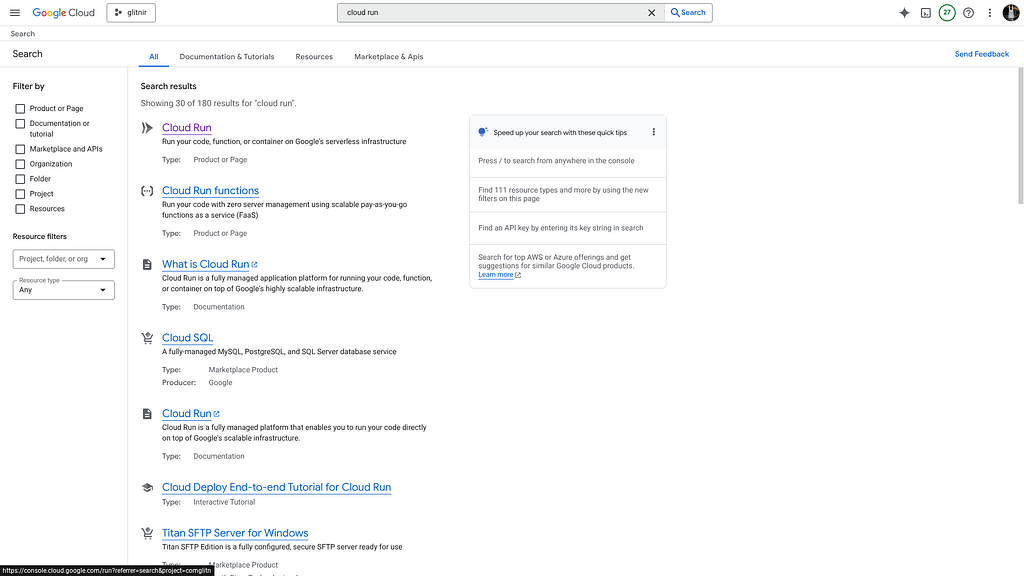The width and height of the screenshot is (1024, 576).
Task: Click the page vertical scrollbar
Action: 1020,135
